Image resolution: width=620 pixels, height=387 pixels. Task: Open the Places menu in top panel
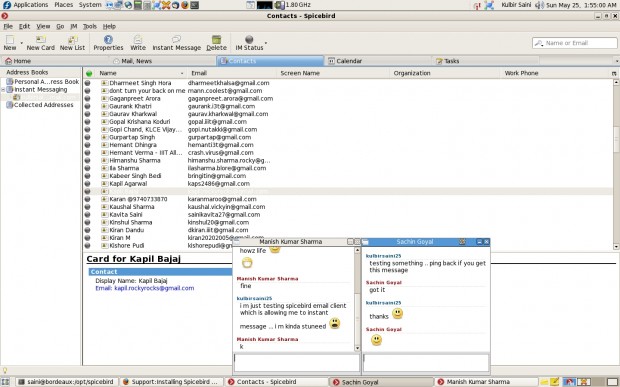coord(64,5)
